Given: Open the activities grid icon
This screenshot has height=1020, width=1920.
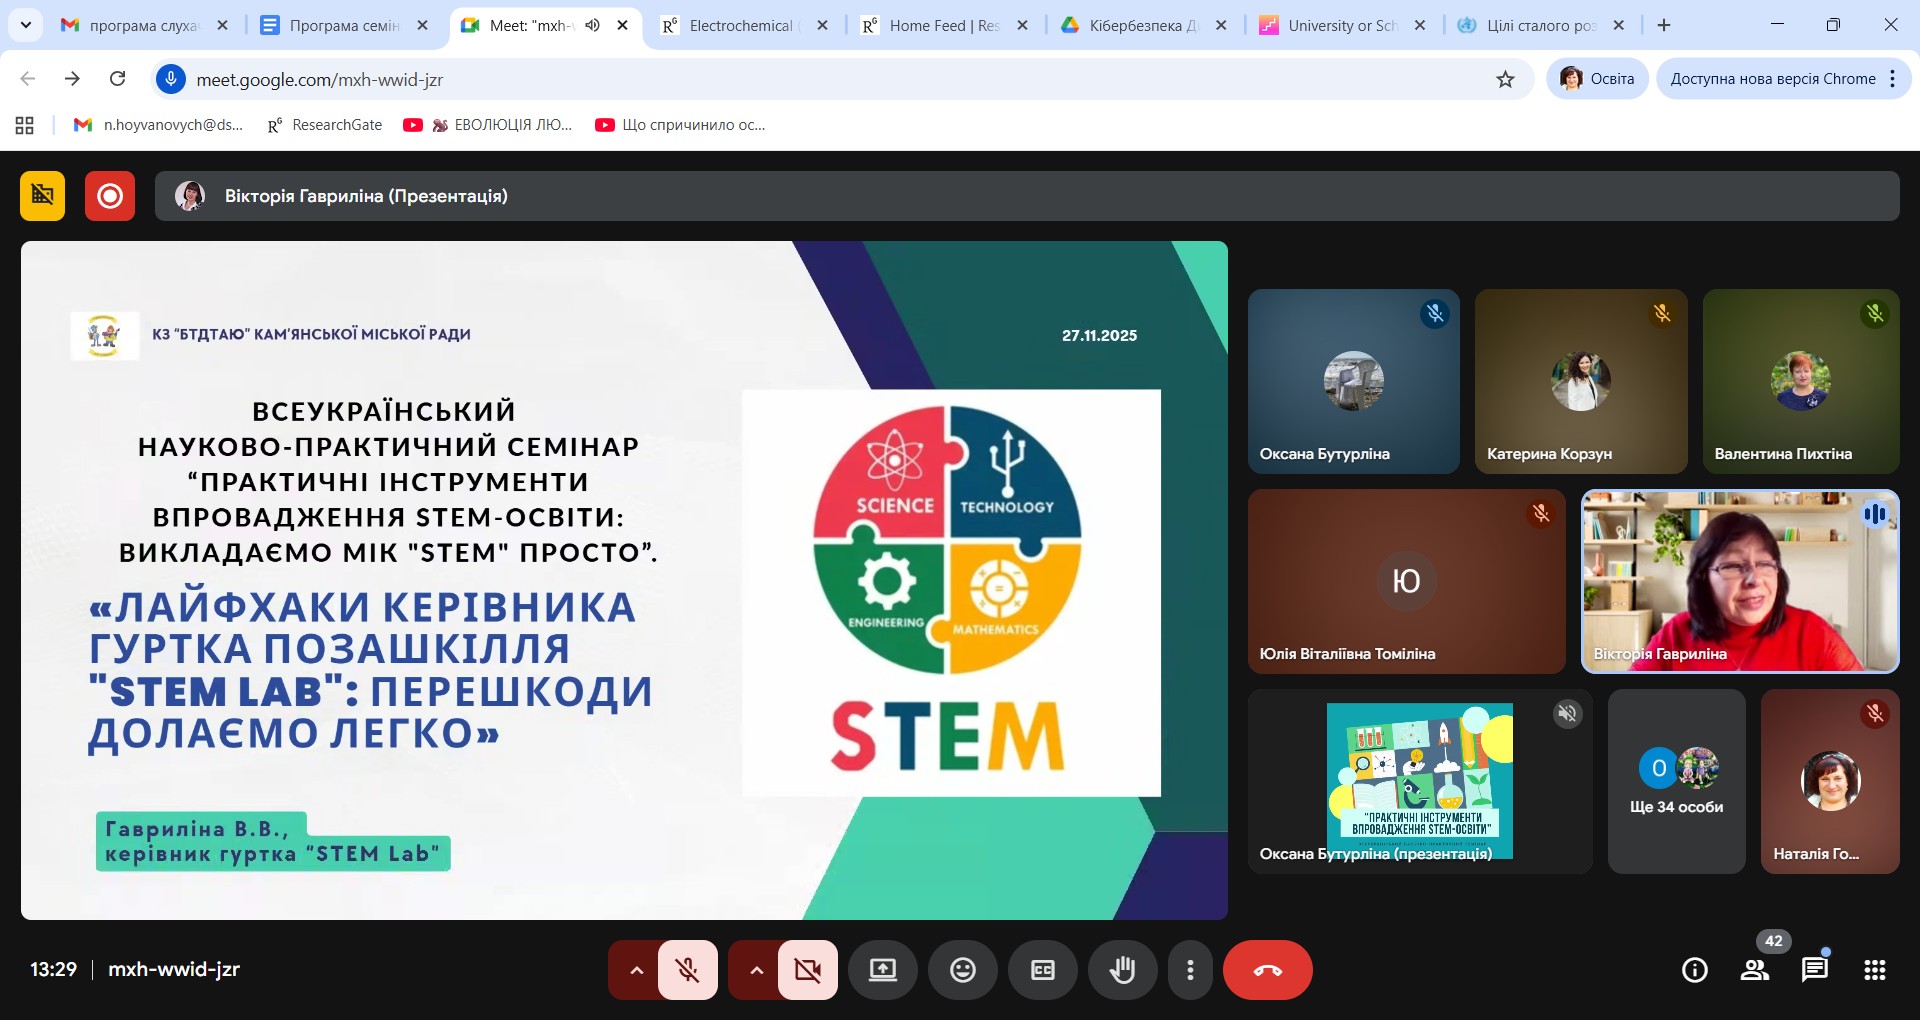Looking at the screenshot, I should [1874, 970].
